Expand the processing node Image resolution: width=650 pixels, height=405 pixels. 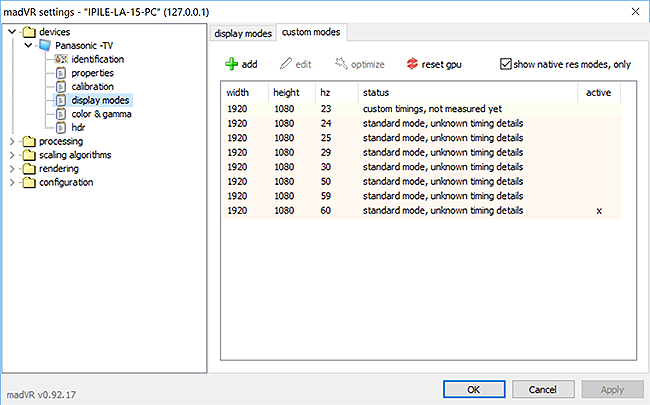(x=12, y=141)
